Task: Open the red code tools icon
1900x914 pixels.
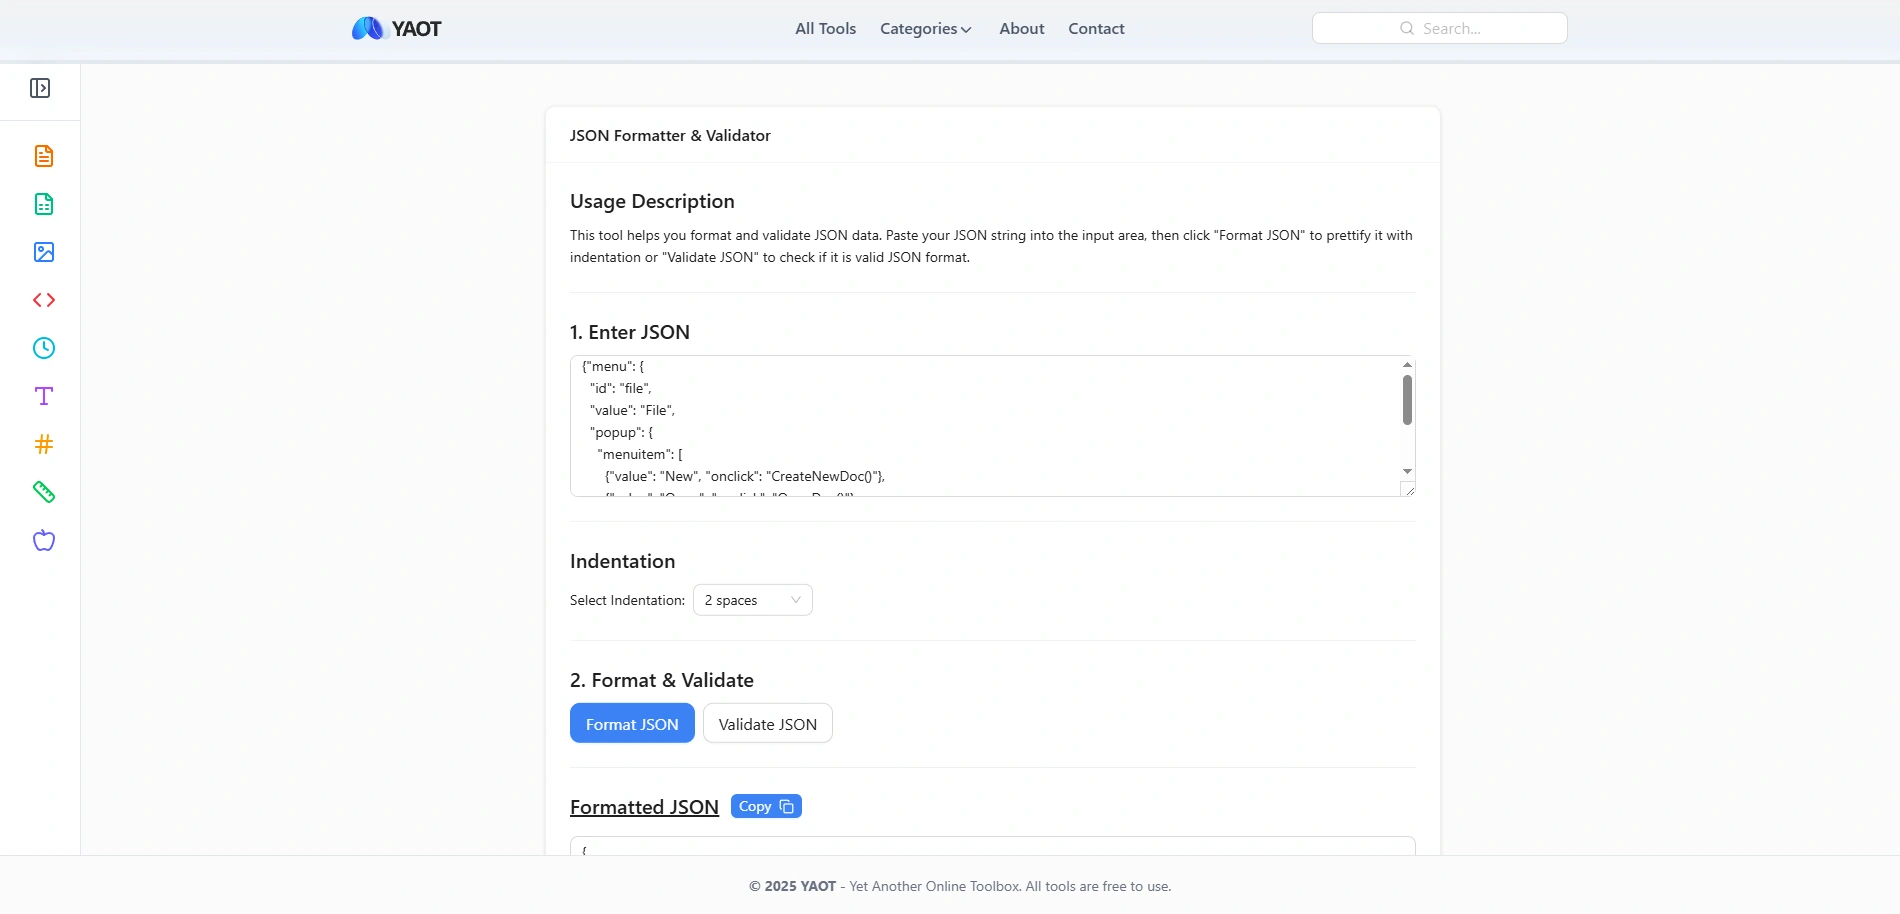Action: point(44,300)
